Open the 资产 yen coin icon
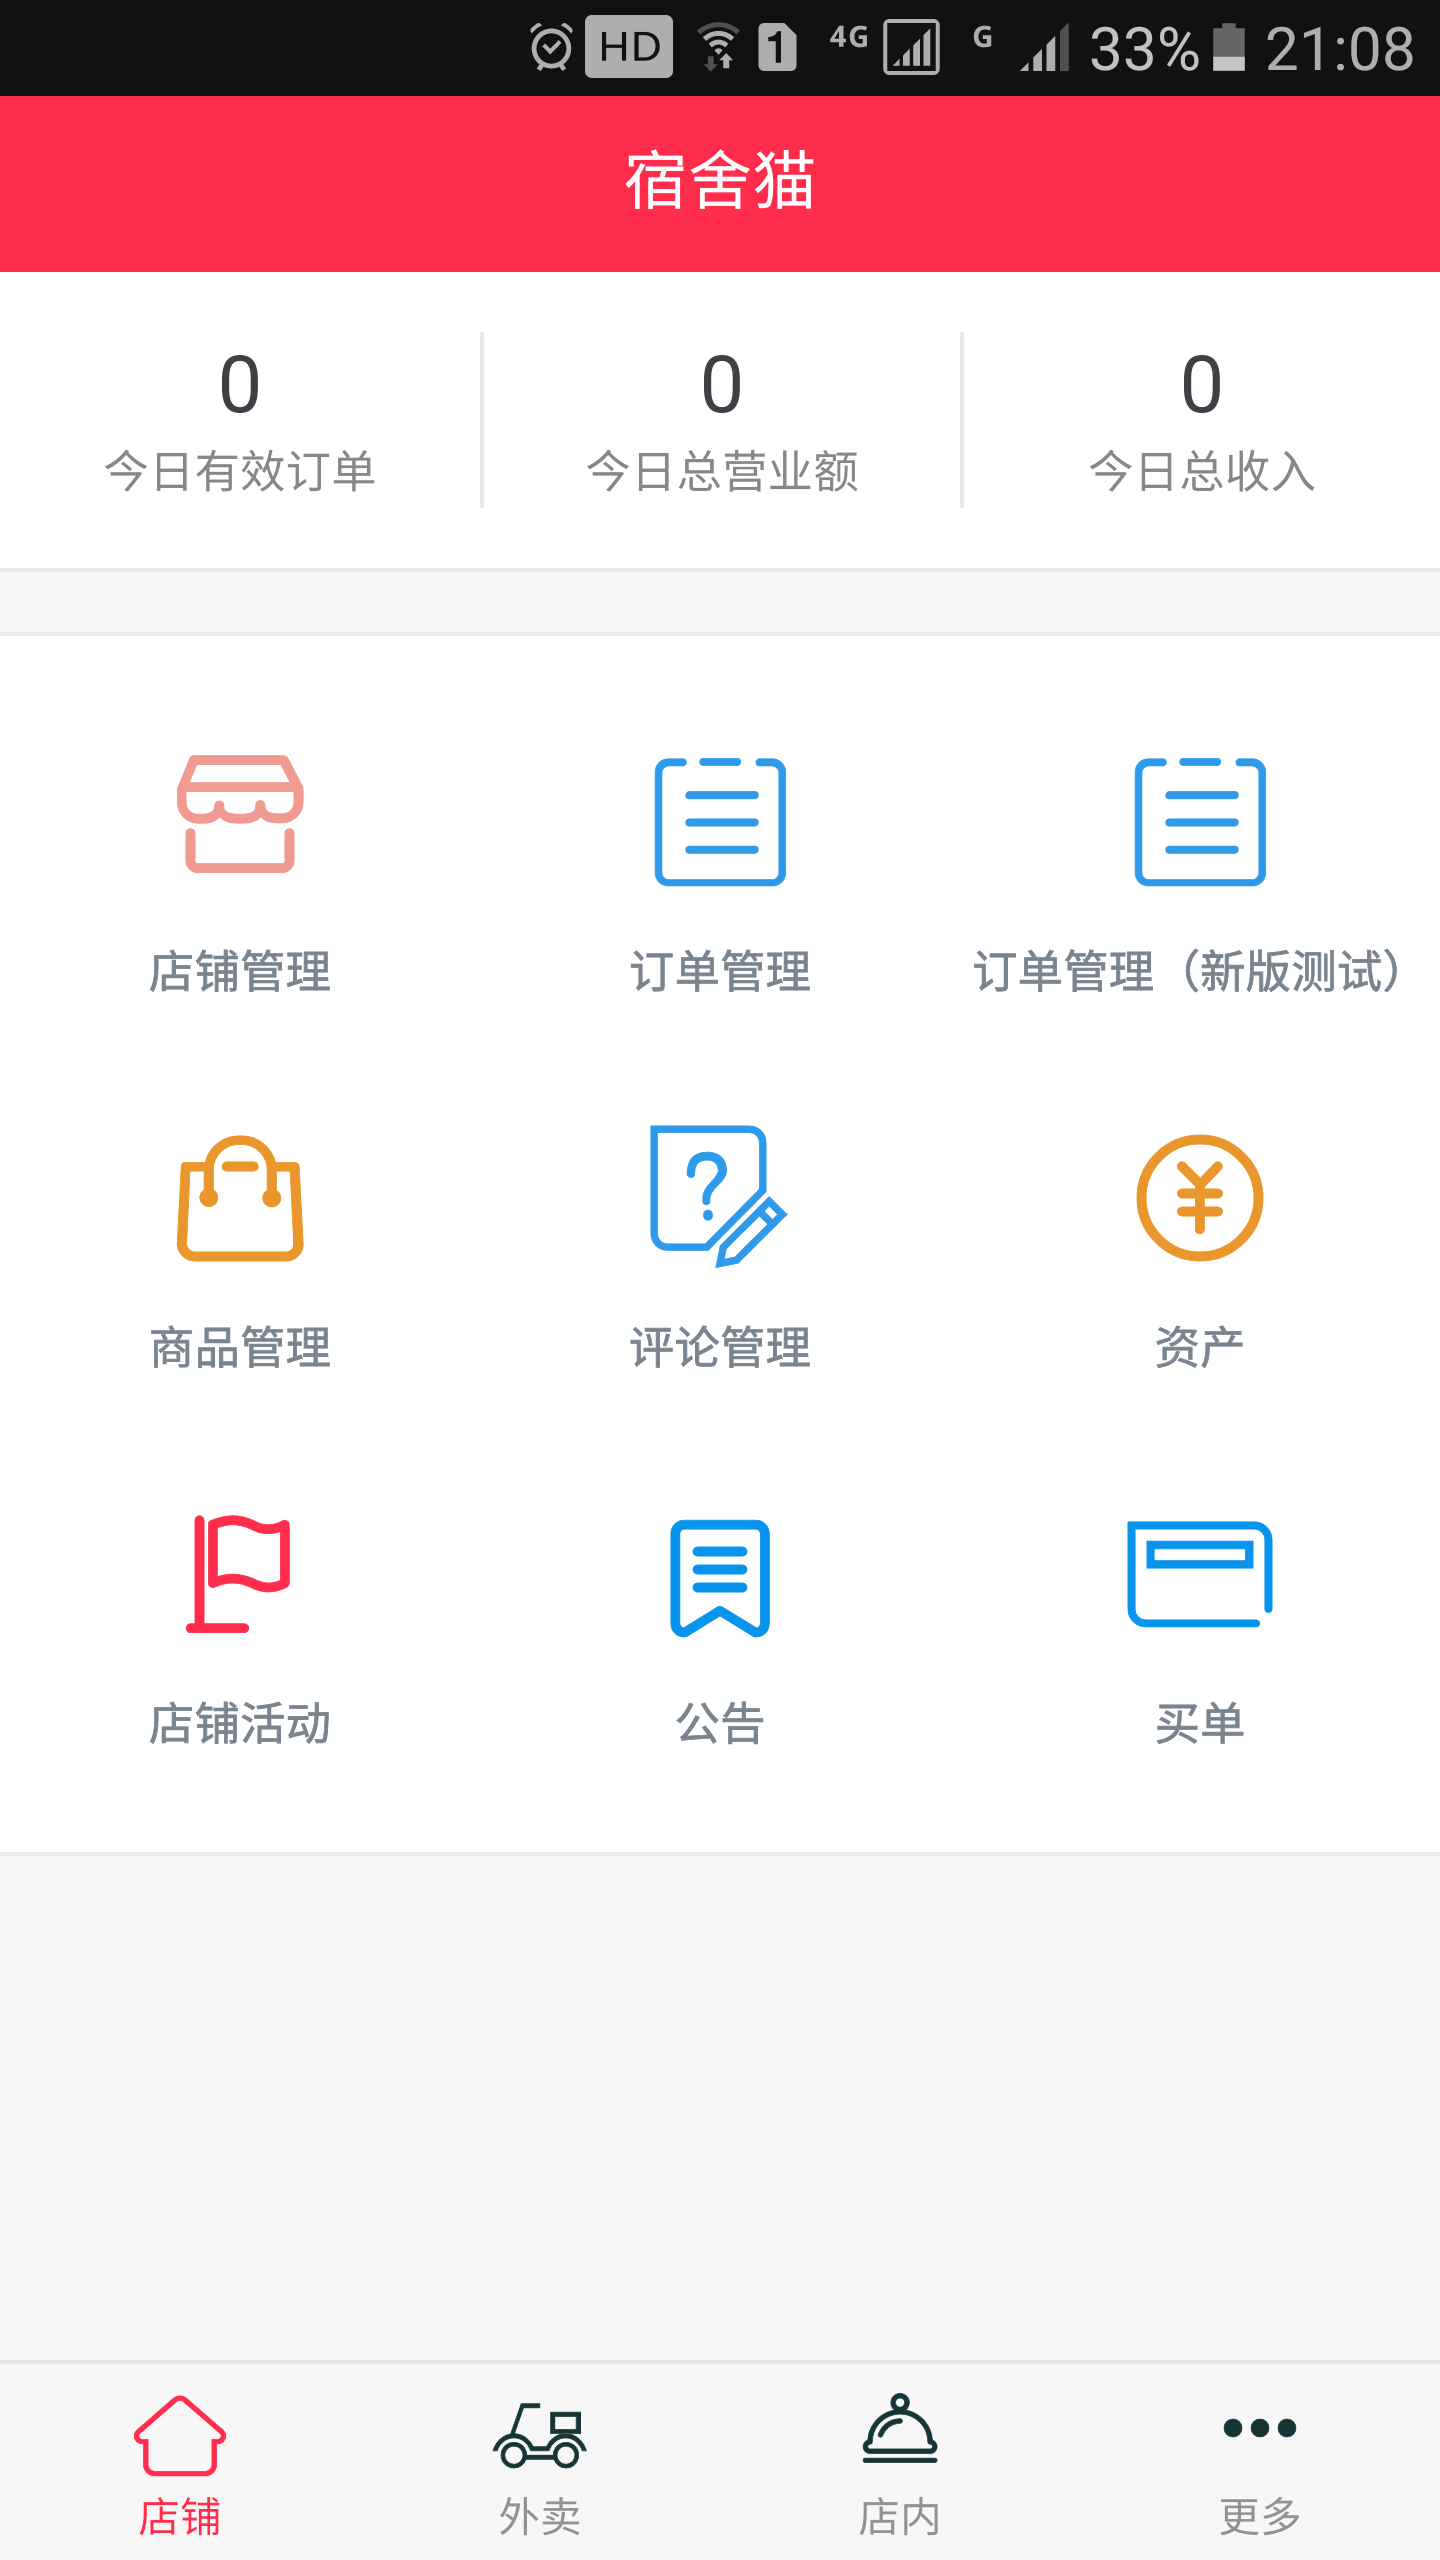Viewport: 1440px width, 2560px height. (x=1200, y=1198)
